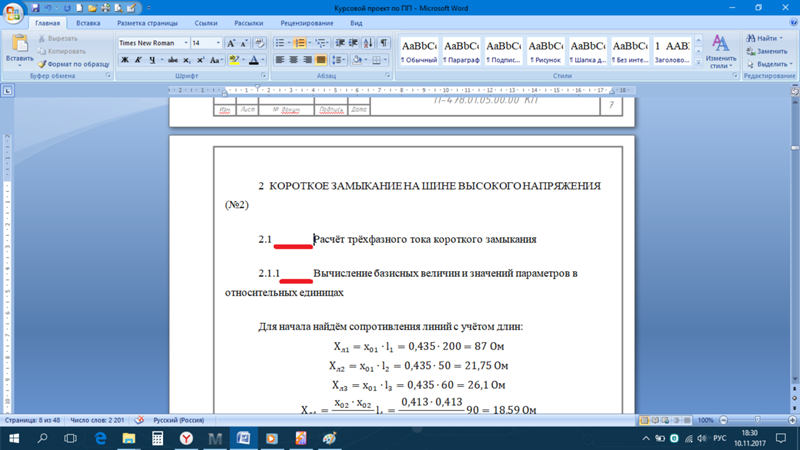
Task: Open the Edge browser from the taskbar
Action: pos(101,438)
